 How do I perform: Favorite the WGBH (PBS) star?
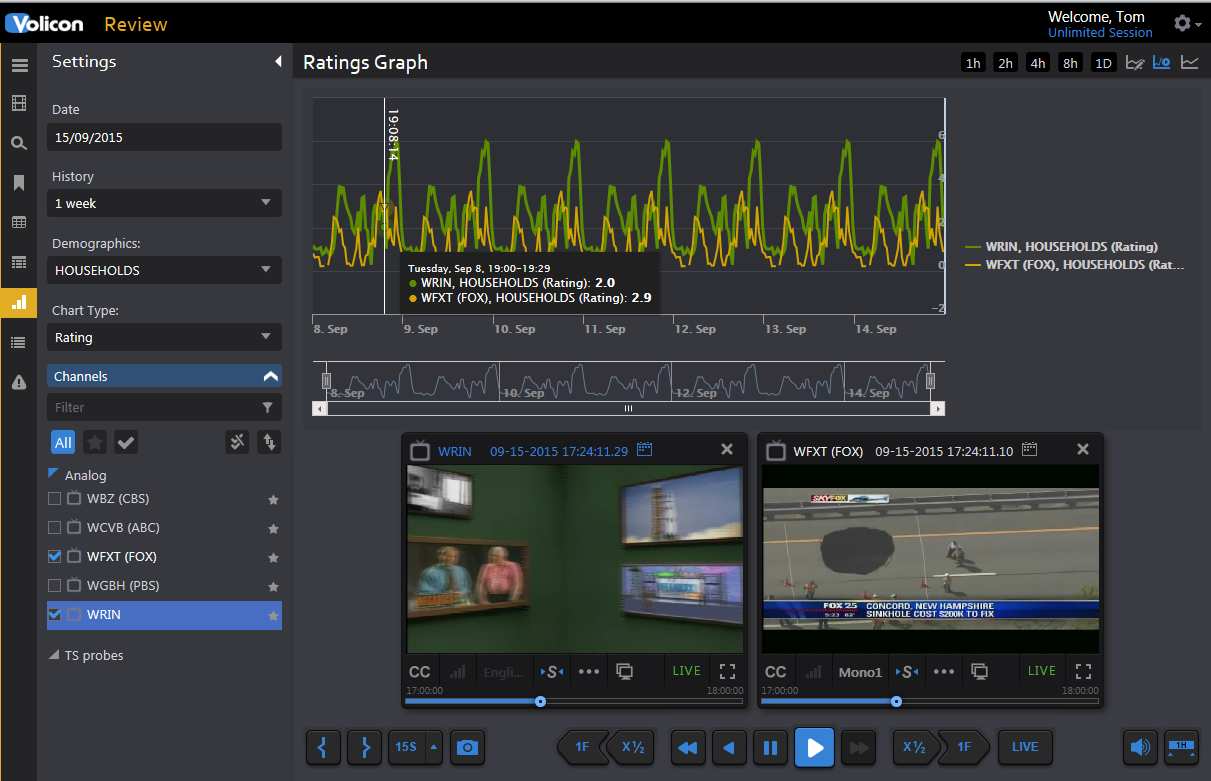point(273,586)
